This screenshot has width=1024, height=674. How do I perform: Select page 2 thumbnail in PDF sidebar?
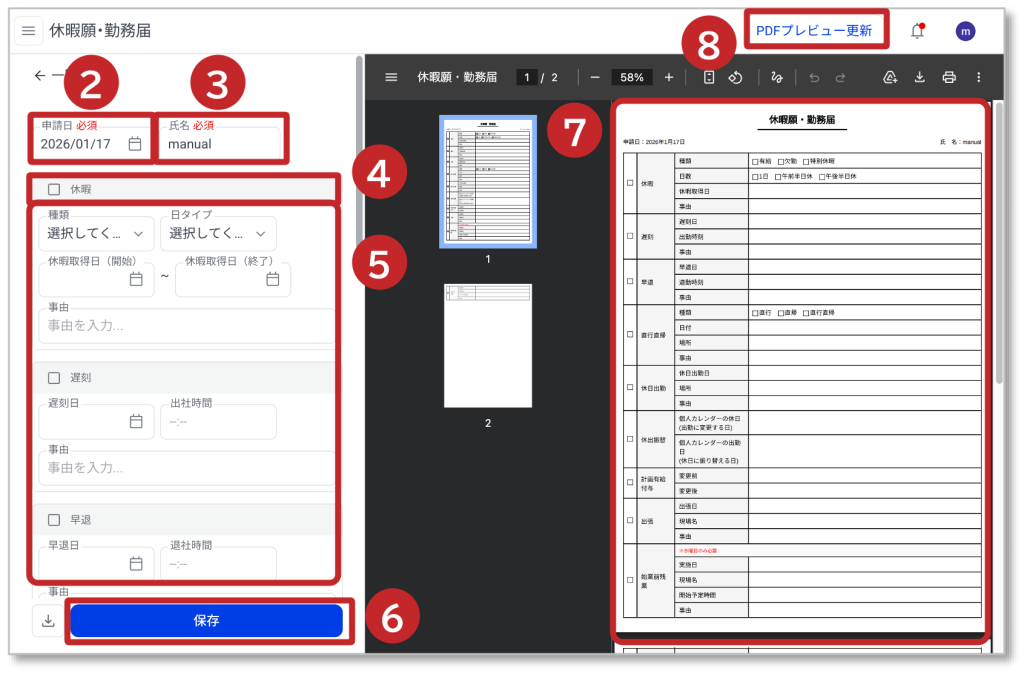point(488,345)
